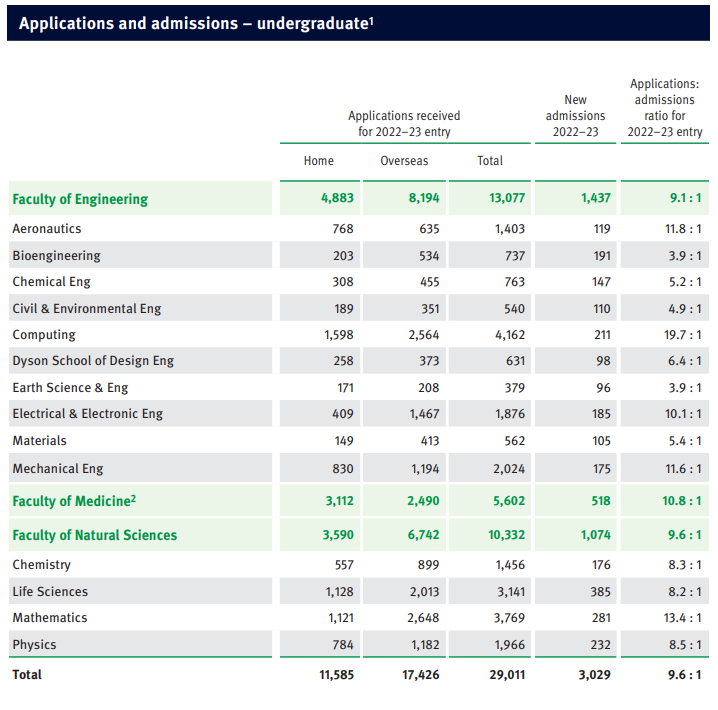718x710 pixels.
Task: Click grand total home value 11,585
Action: [x=337, y=675]
